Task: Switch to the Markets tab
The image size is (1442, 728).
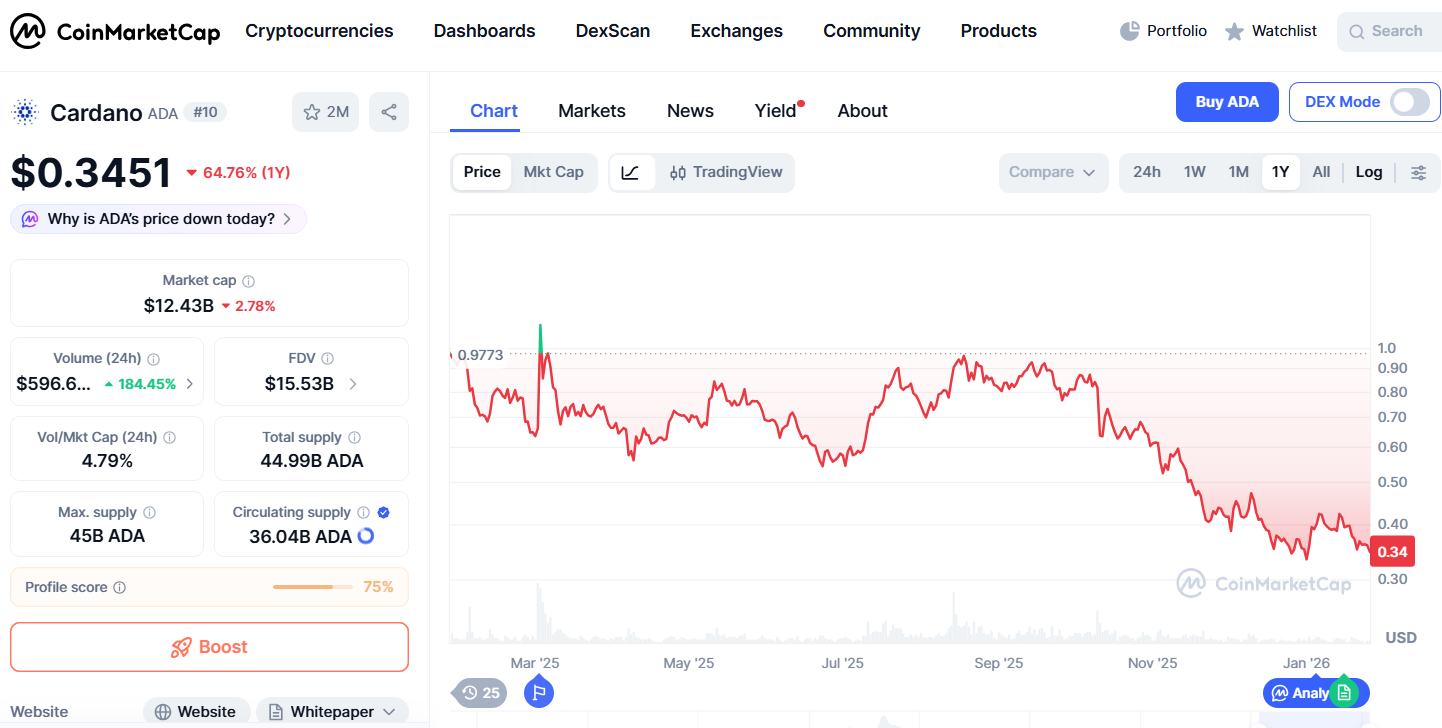Action: point(592,111)
